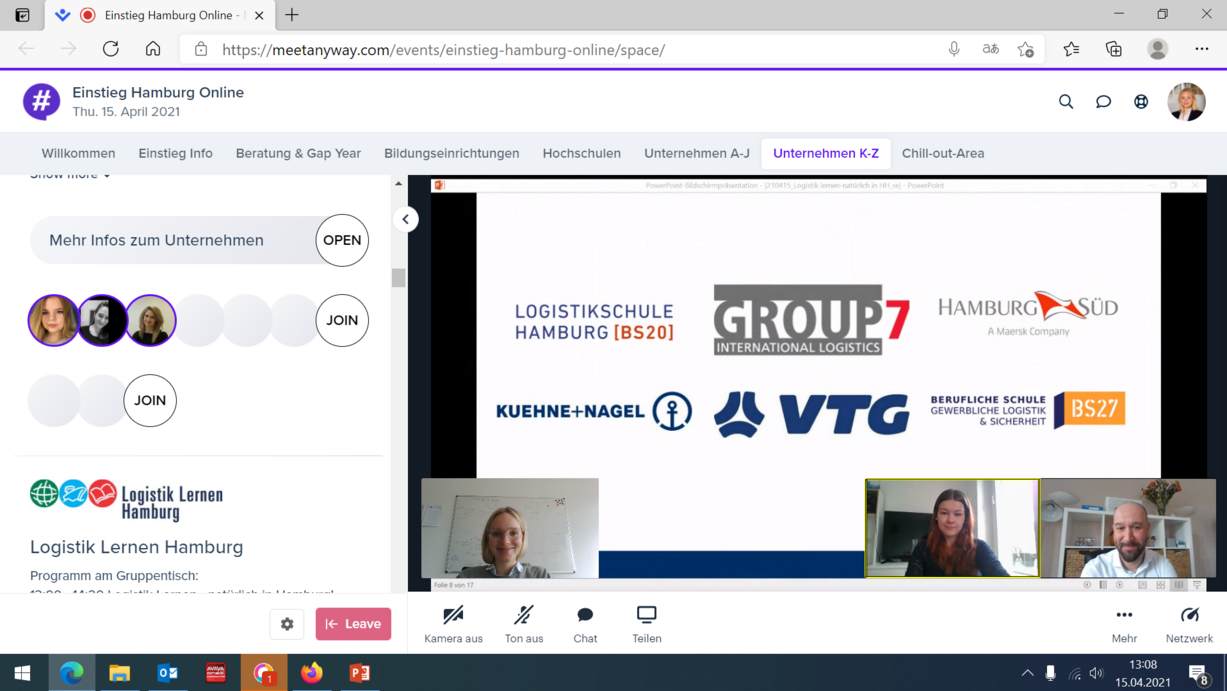
Task: Open user profile avatar in header
Action: tap(1186, 101)
